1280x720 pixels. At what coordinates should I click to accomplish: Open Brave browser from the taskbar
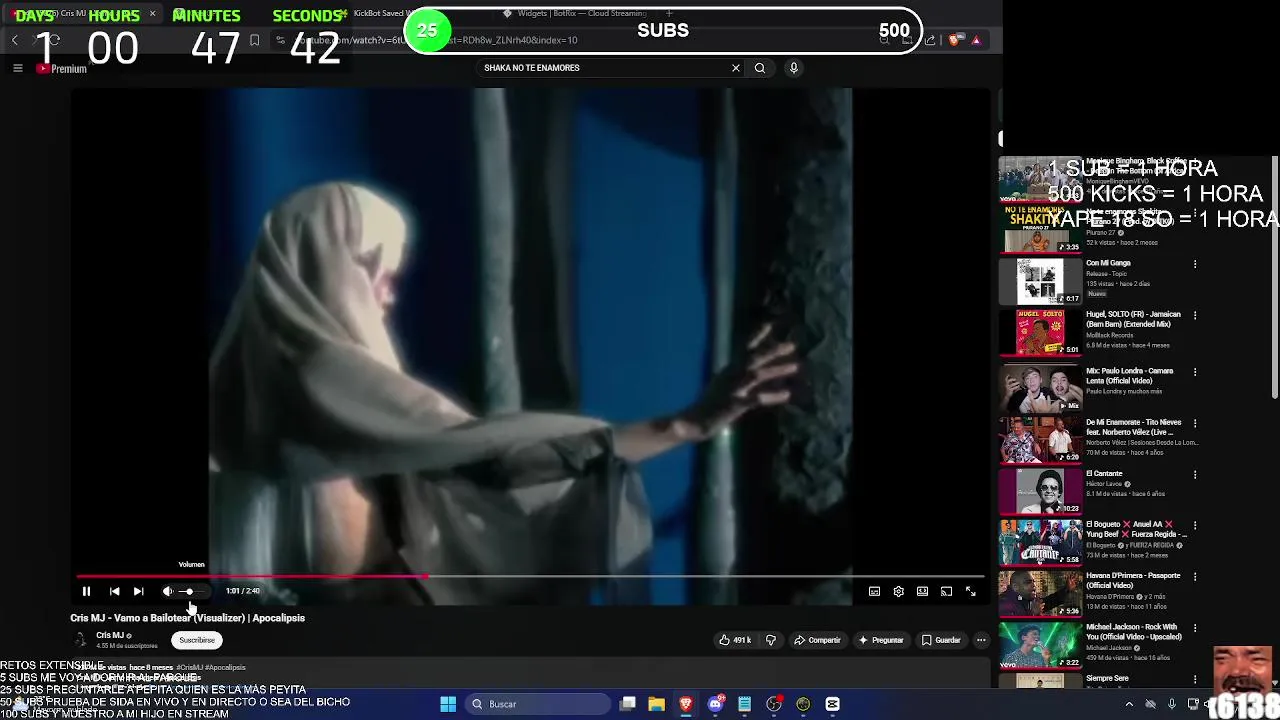point(686,704)
